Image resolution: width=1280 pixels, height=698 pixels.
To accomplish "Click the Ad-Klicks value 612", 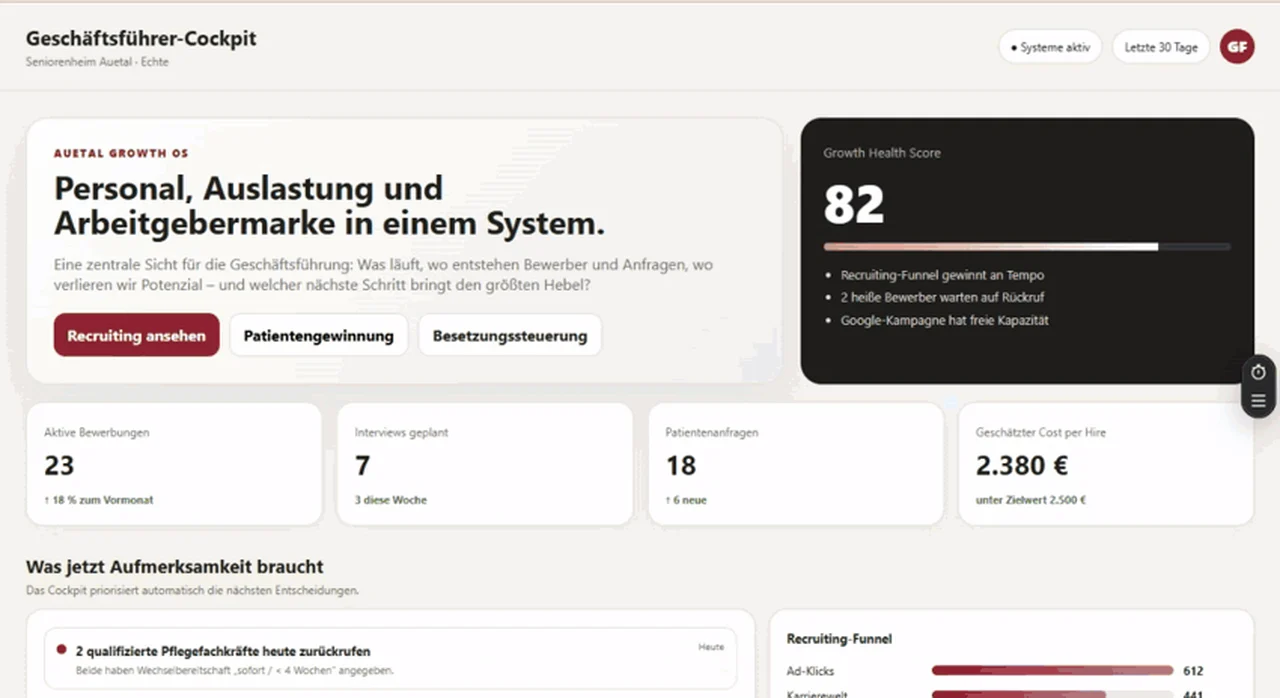I will click(1192, 671).
